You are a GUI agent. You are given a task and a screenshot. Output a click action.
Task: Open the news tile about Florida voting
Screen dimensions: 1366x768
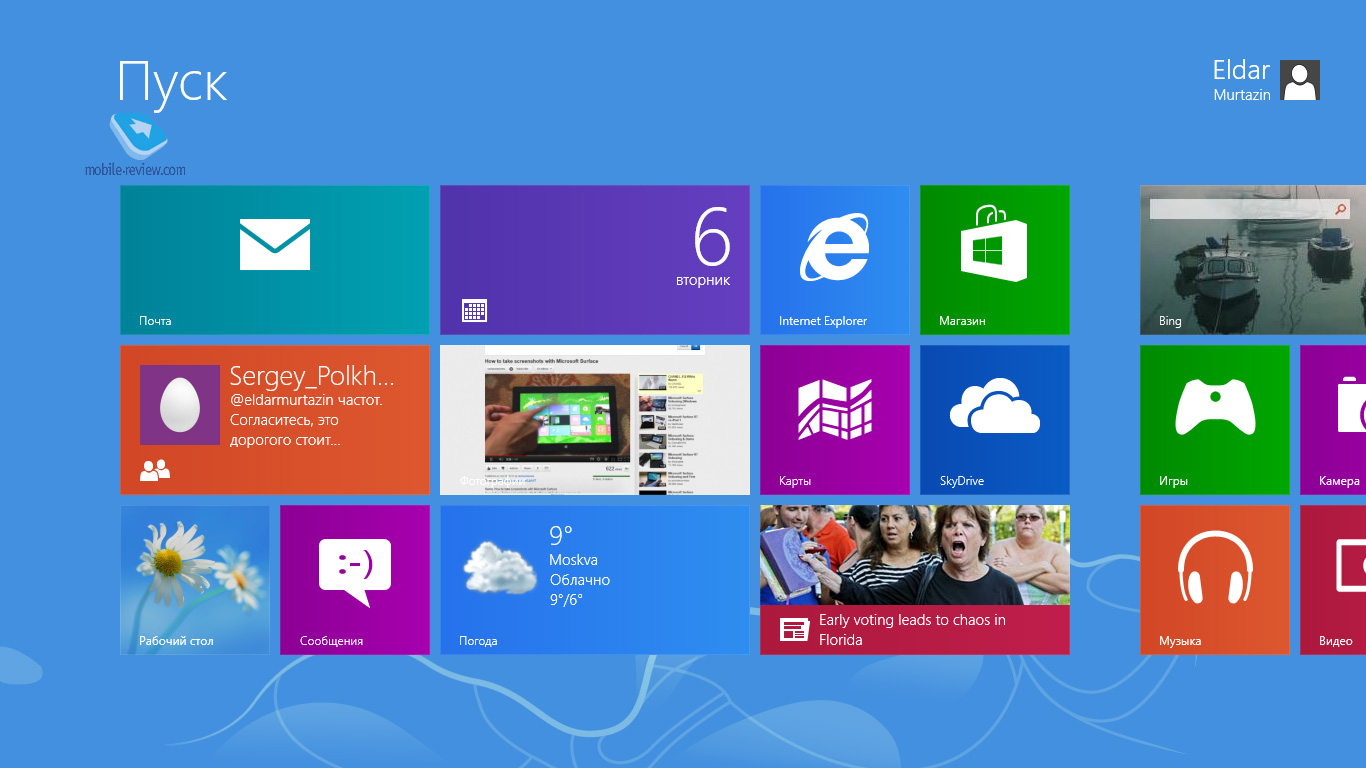click(915, 580)
